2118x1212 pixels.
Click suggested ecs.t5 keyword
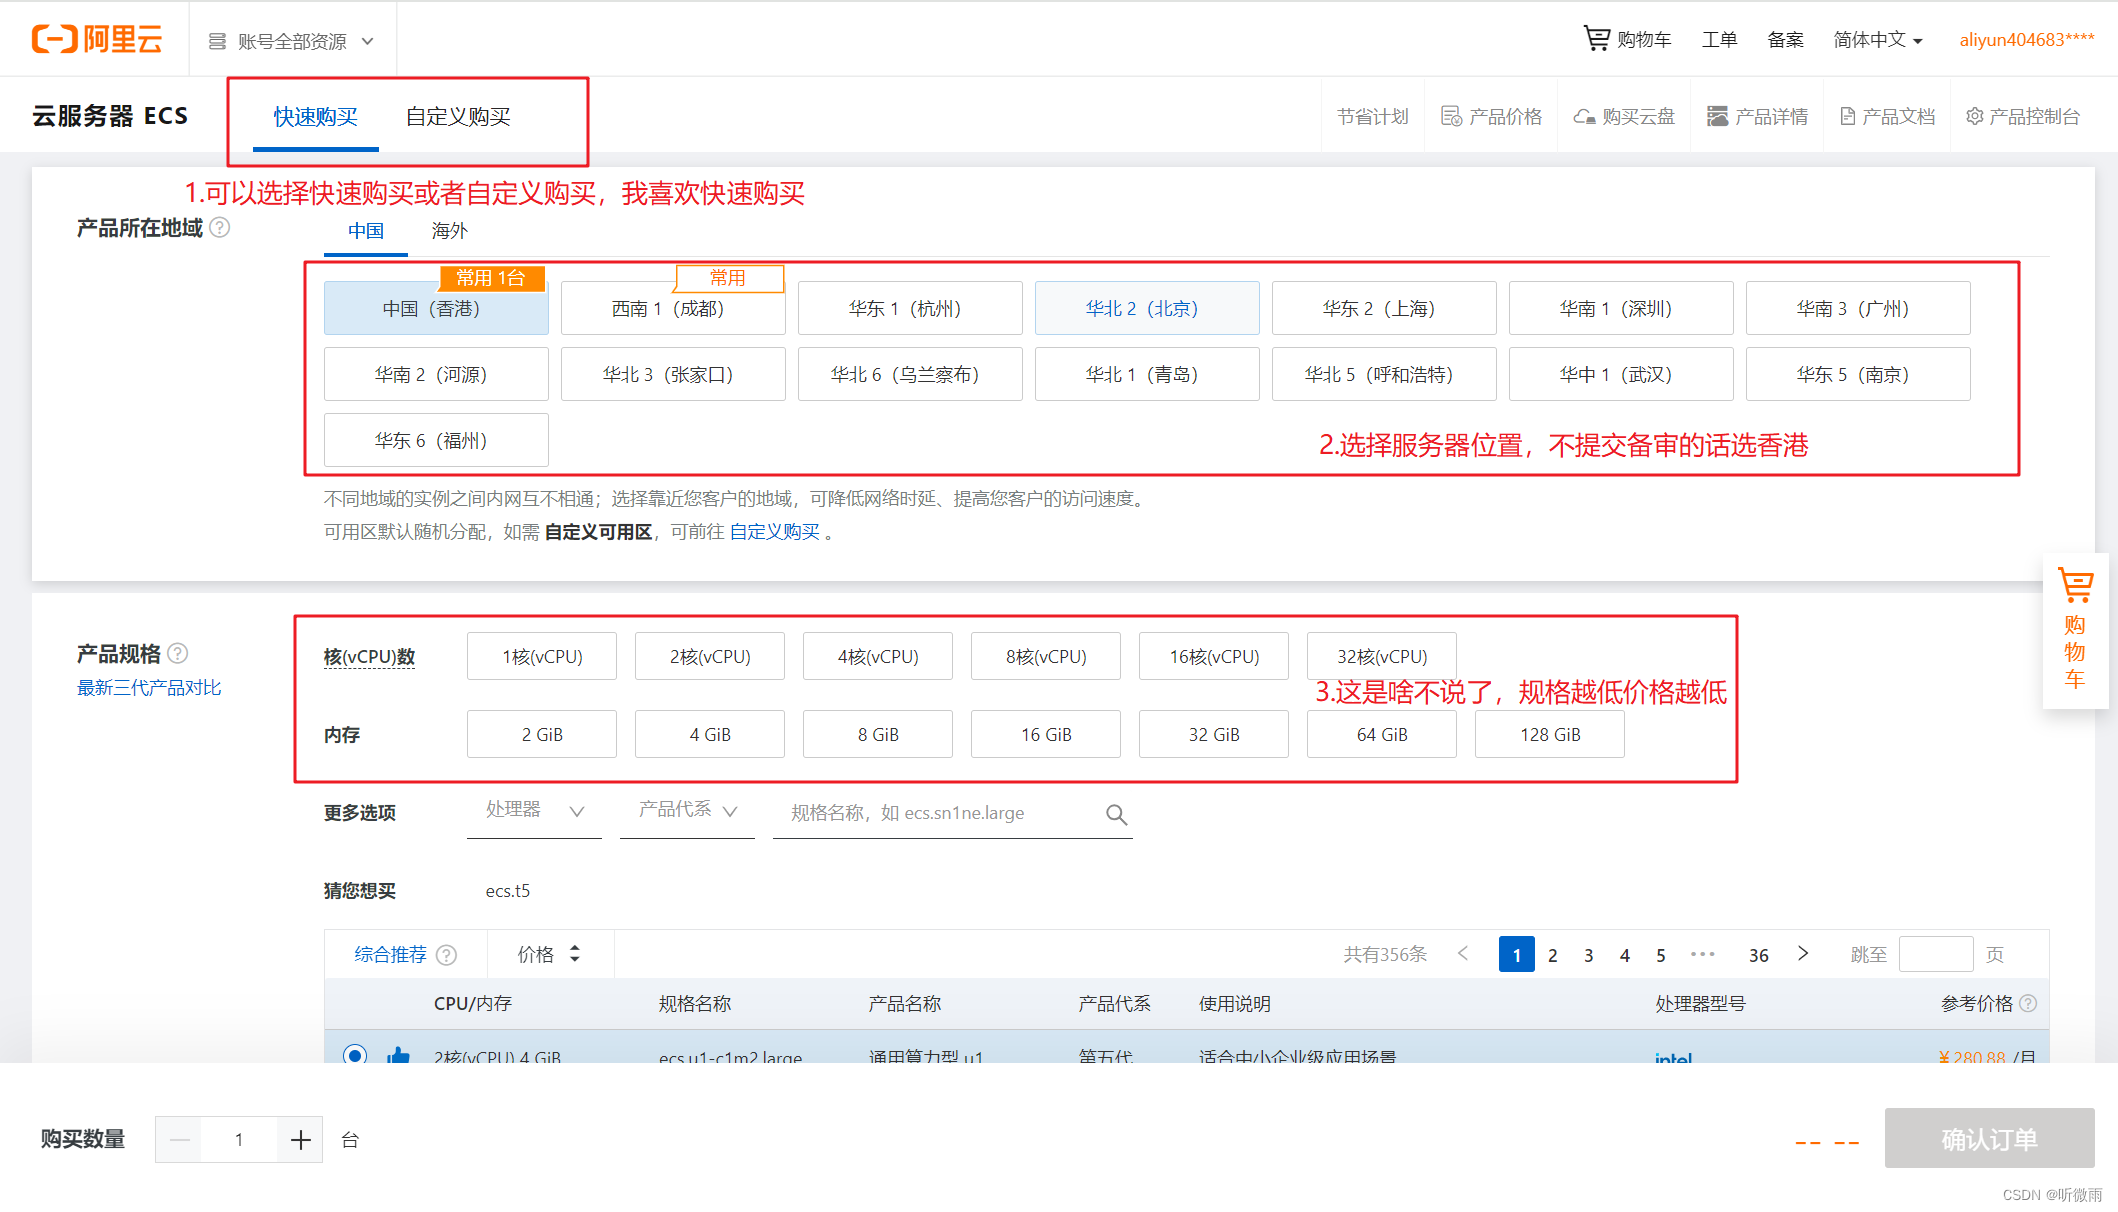point(508,891)
